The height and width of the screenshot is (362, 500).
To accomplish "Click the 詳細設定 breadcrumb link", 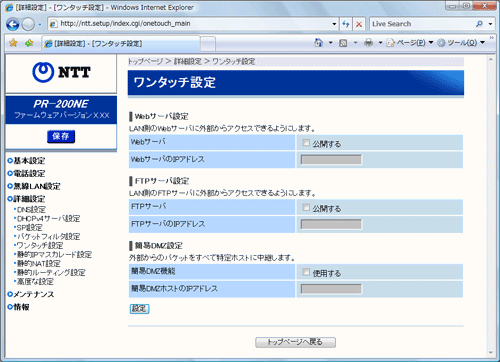I will click(187, 62).
